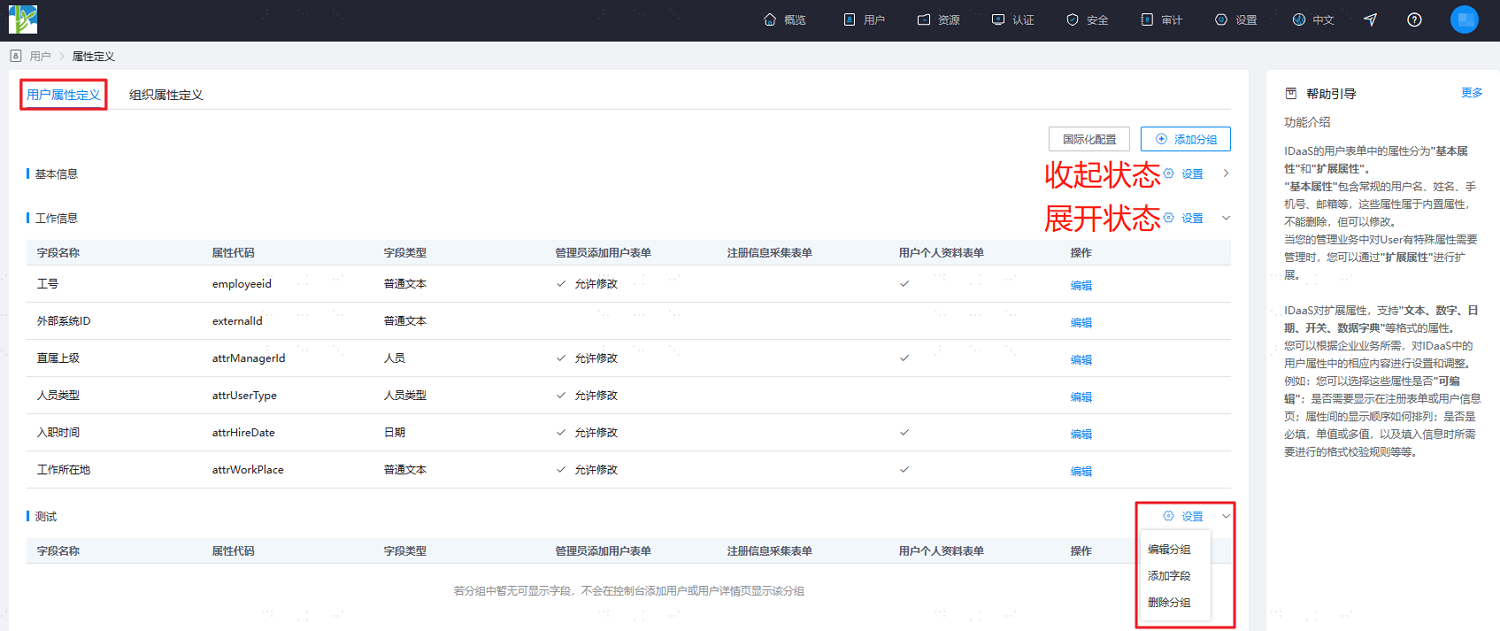The height and width of the screenshot is (631, 1500).
Task: Open 审计 navigation item
Action: tap(1162, 20)
